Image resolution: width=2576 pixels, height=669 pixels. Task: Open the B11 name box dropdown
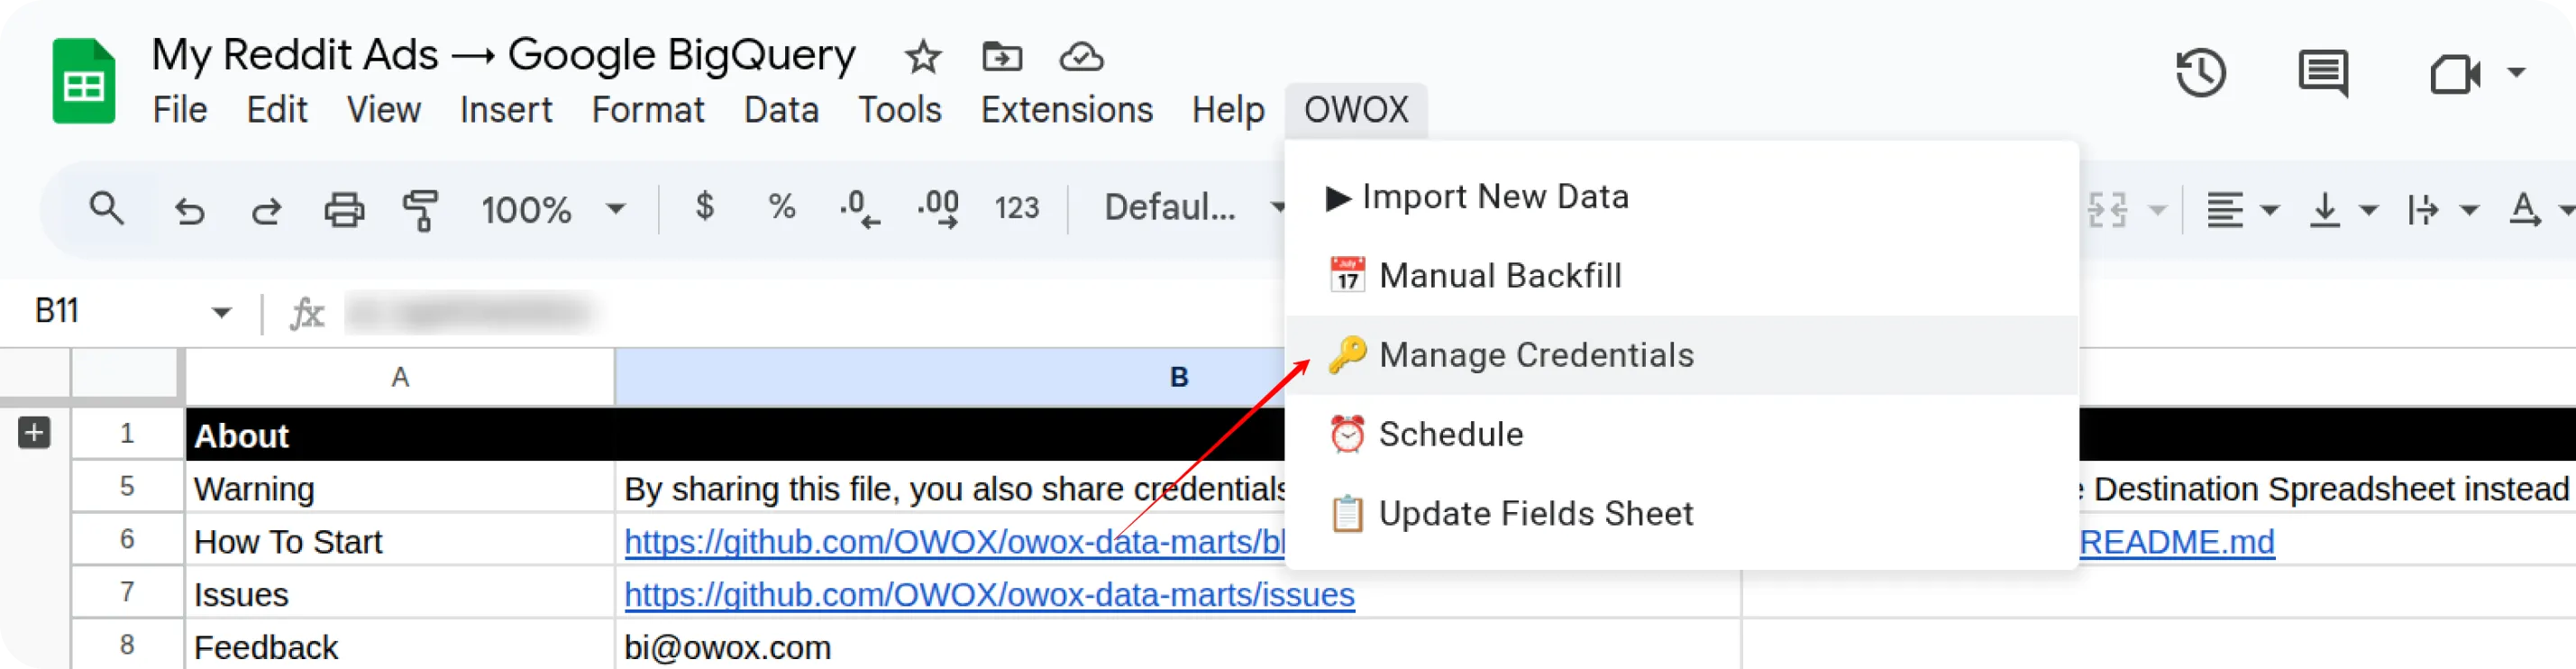(221, 313)
